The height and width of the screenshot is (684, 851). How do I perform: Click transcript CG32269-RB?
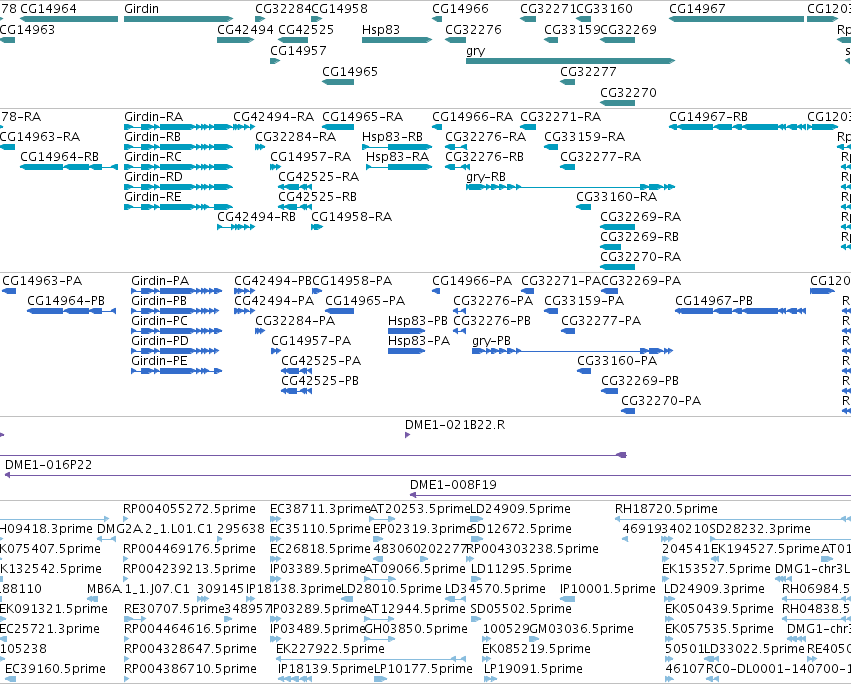coord(639,237)
